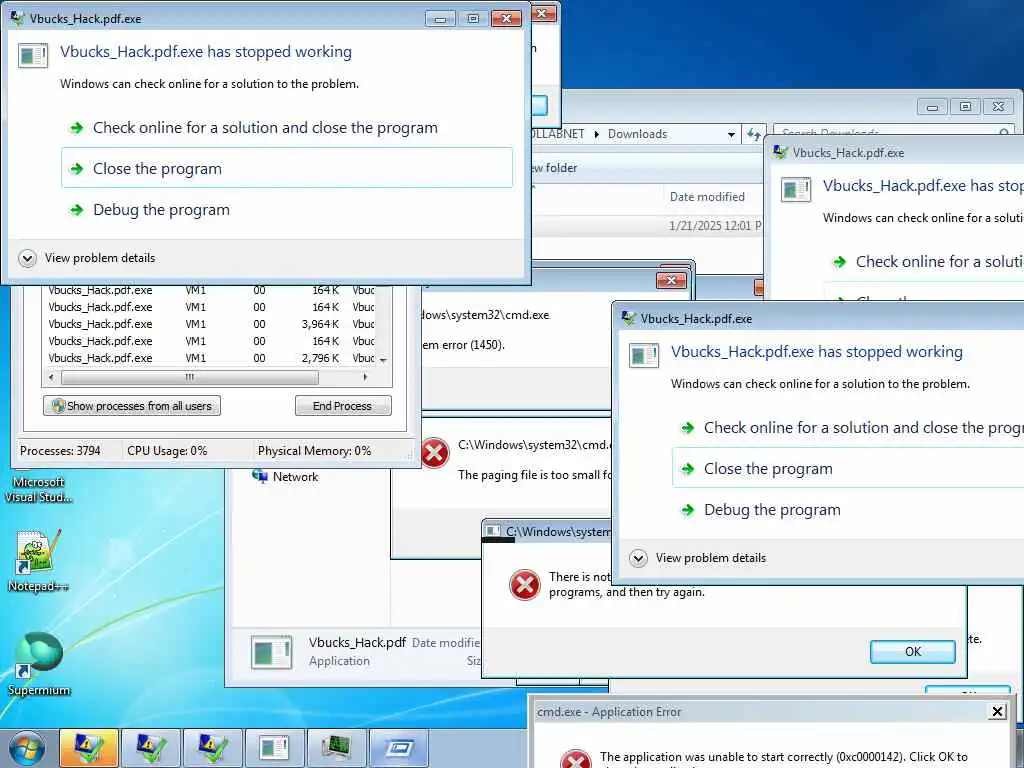Click the Search Downloads input field
1024x768 pixels.
[x=893, y=133]
